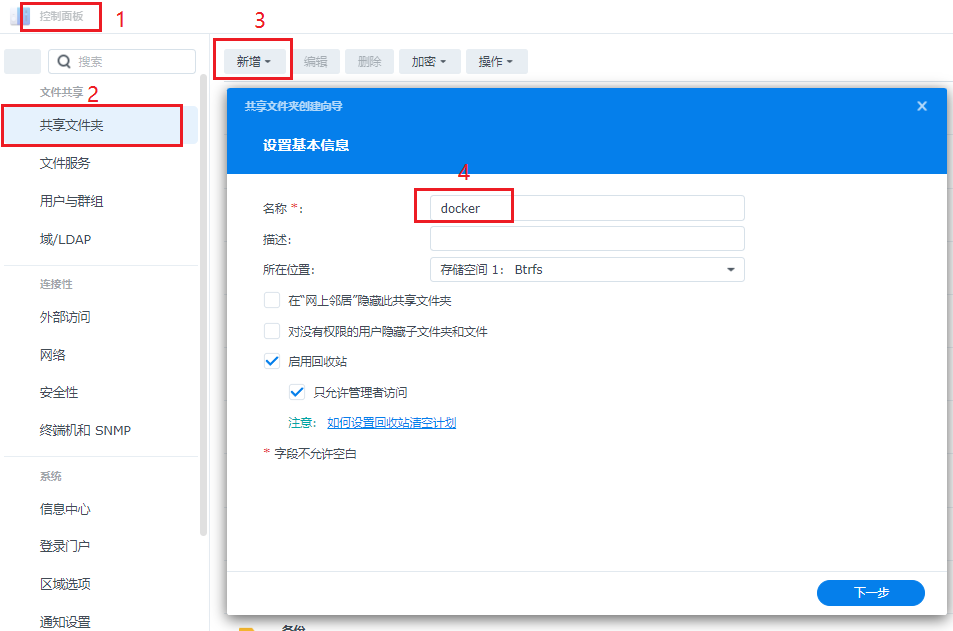
Task: Click the 设置基本信息 heading
Action: (306, 145)
